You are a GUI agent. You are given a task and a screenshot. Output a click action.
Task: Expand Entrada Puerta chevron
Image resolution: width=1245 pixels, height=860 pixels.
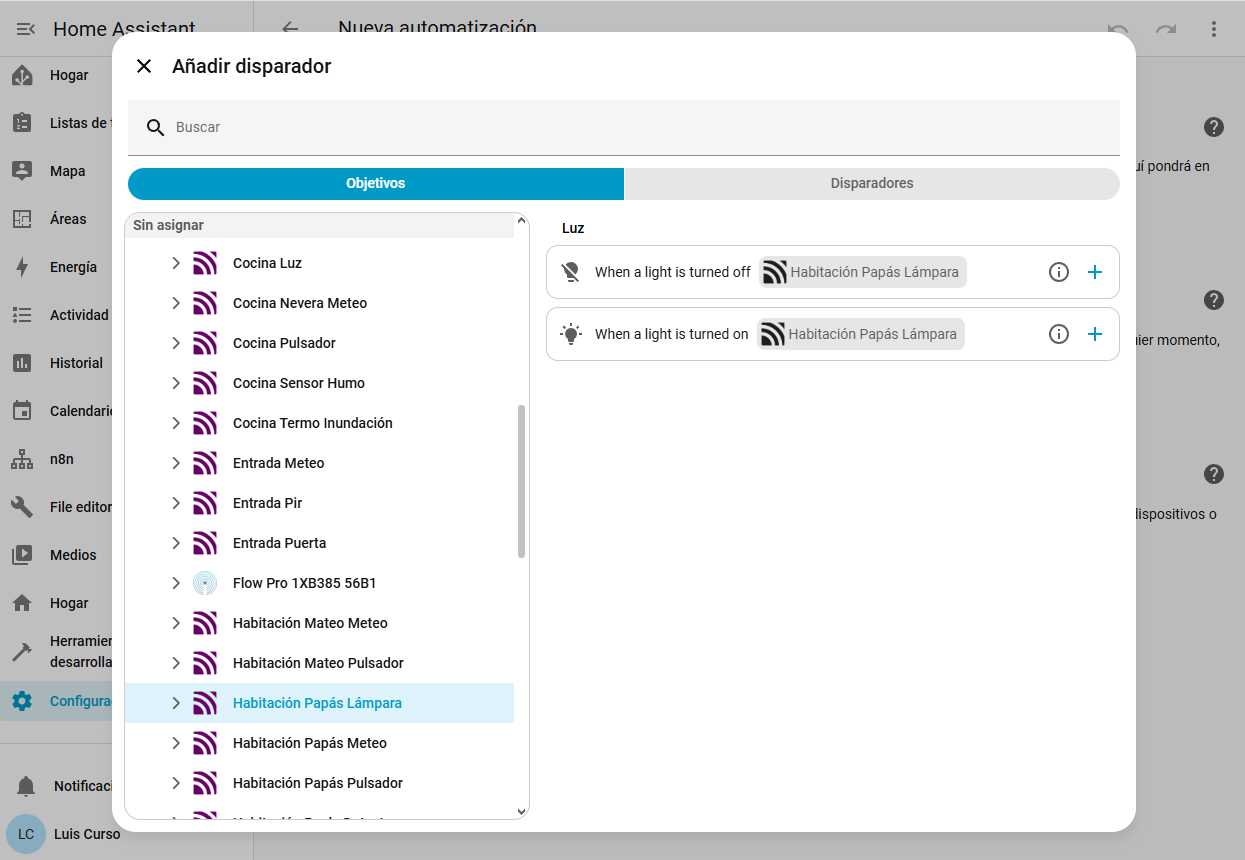click(x=176, y=543)
